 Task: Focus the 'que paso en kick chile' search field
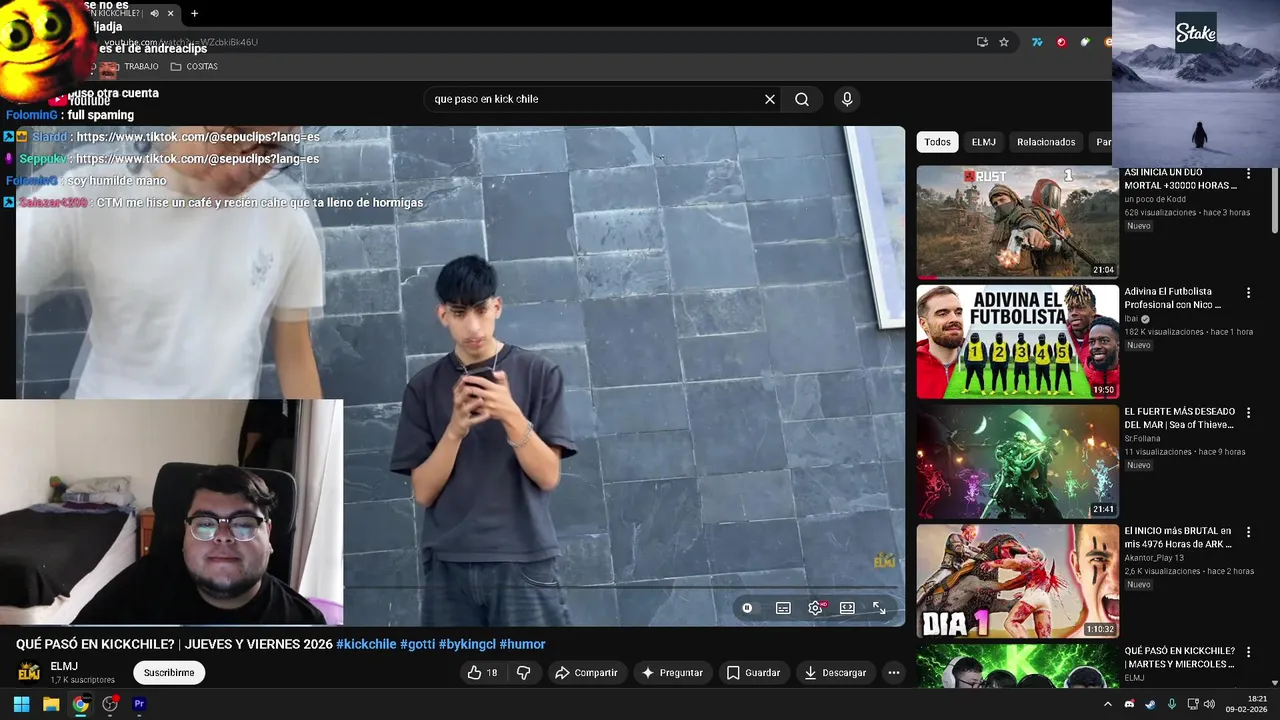pyautogui.click(x=595, y=99)
